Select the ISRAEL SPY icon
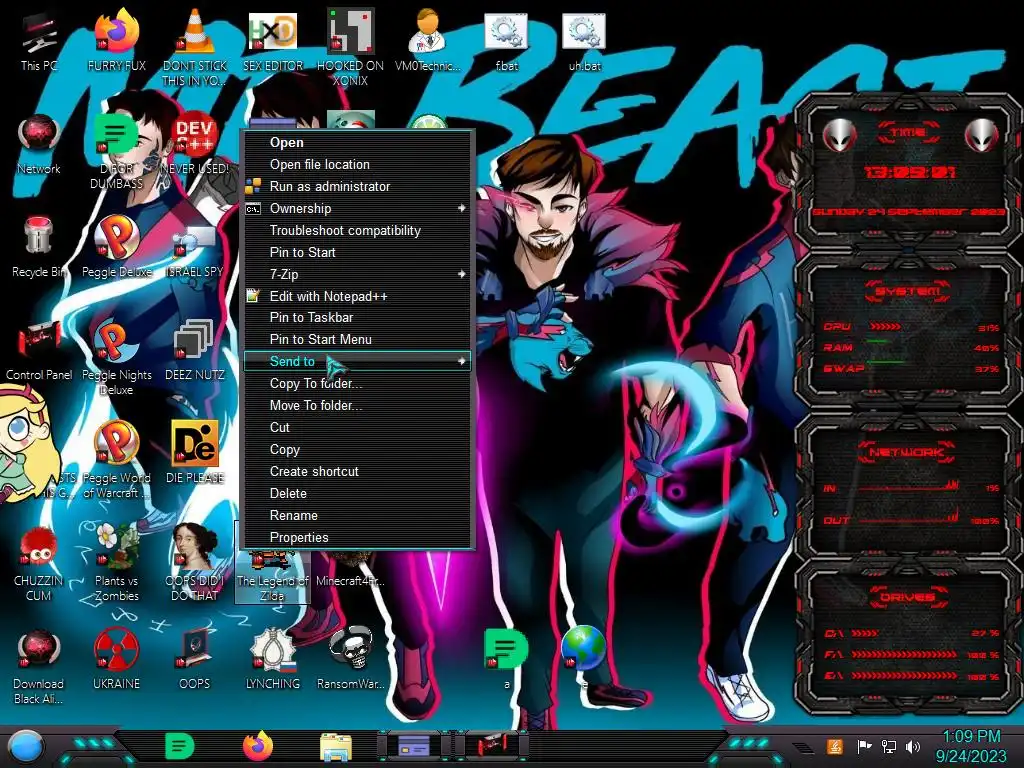The image size is (1024, 768). point(195,251)
